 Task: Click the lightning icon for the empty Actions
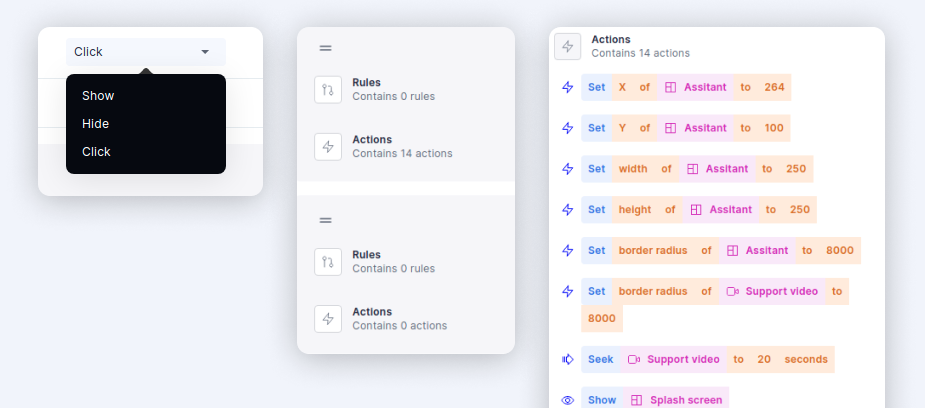(x=328, y=319)
